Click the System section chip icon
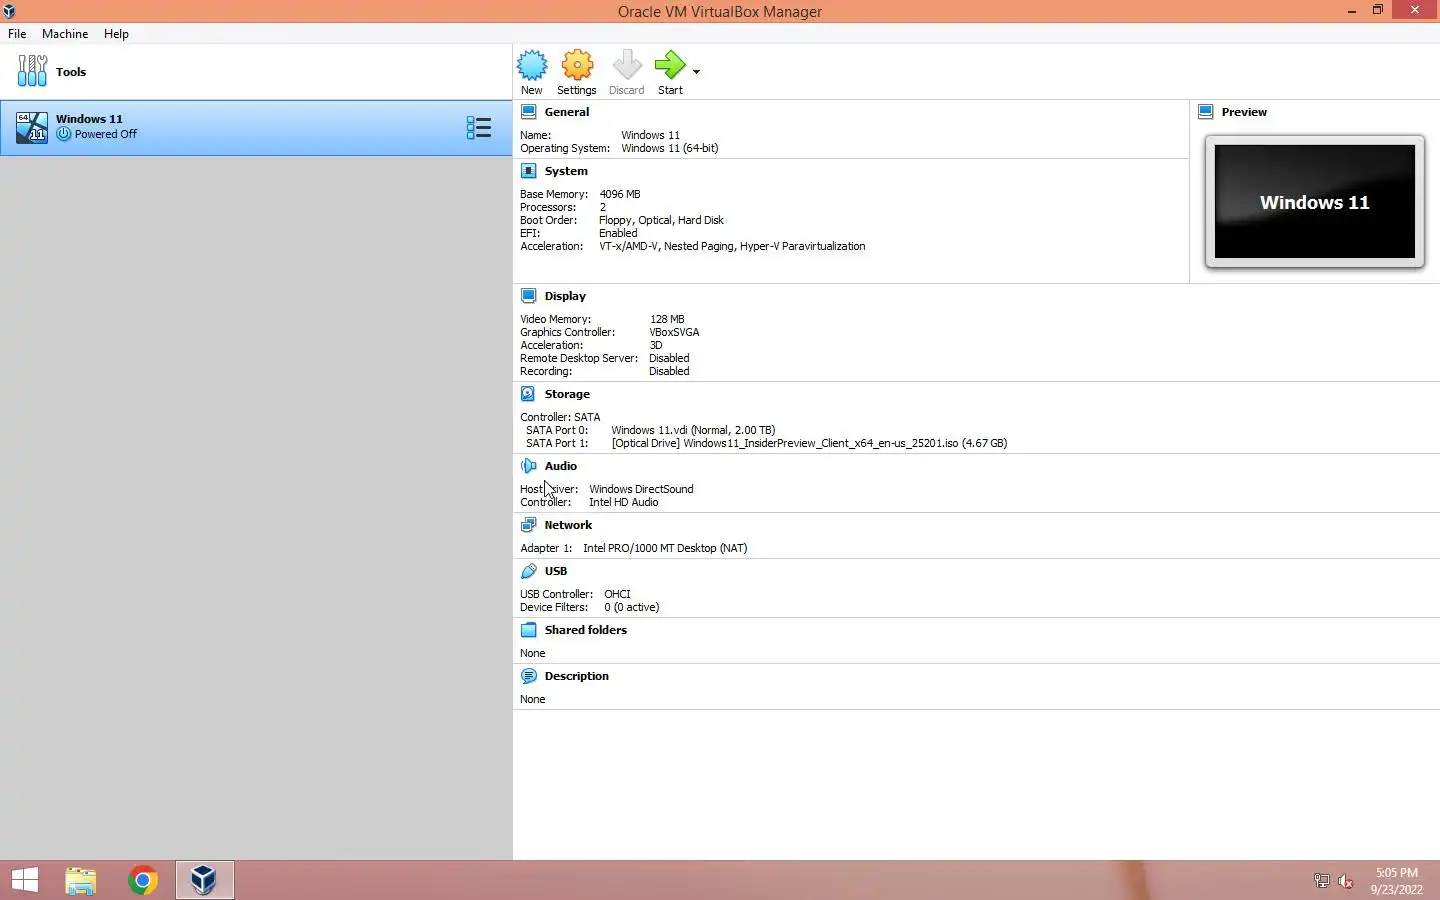The width and height of the screenshot is (1440, 900). 529,171
